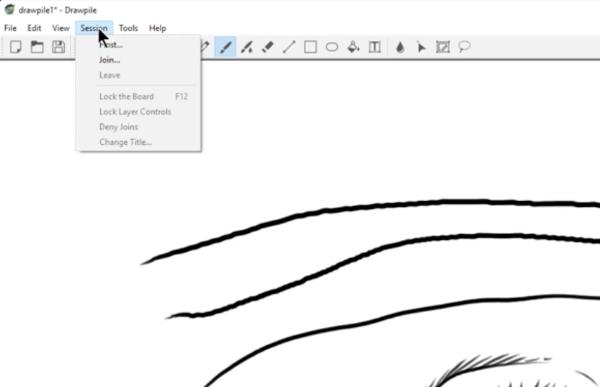Click the Drawpile app icon in title bar
This screenshot has height=387, width=600.
pyautogui.click(x=9, y=10)
